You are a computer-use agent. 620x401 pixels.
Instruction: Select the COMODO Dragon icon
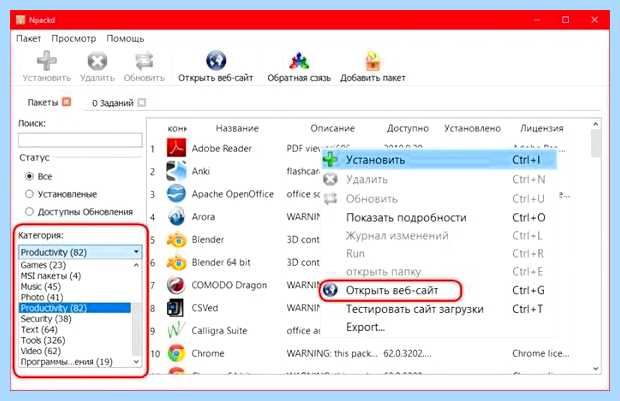(176, 285)
